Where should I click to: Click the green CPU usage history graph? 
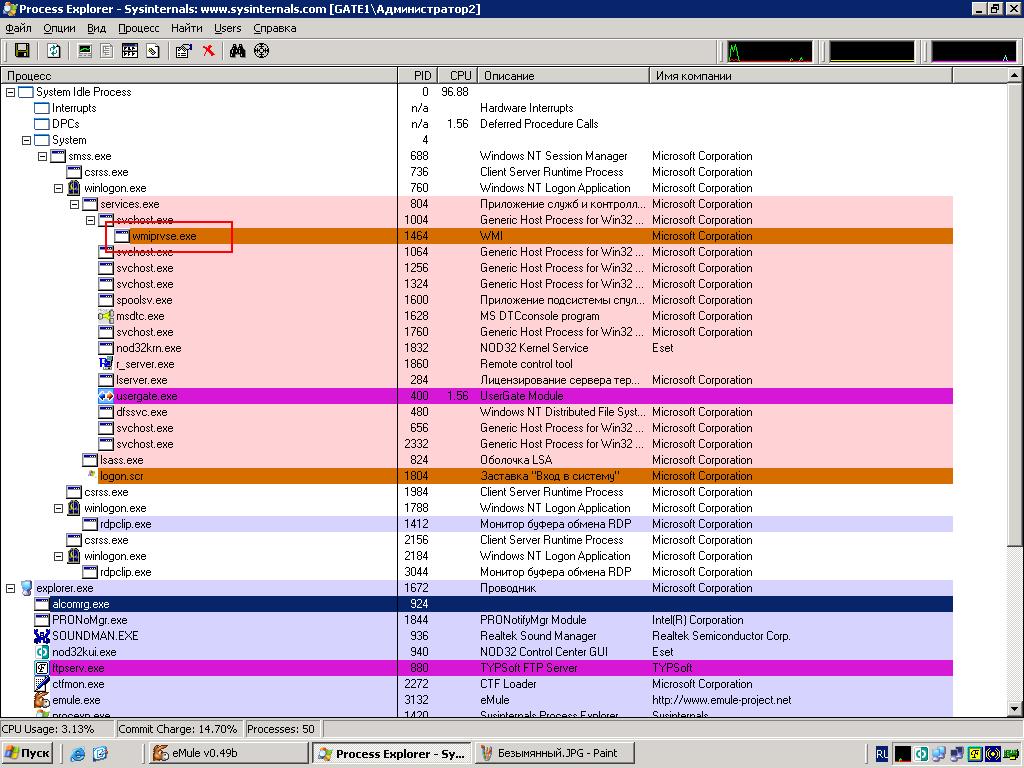tap(769, 51)
